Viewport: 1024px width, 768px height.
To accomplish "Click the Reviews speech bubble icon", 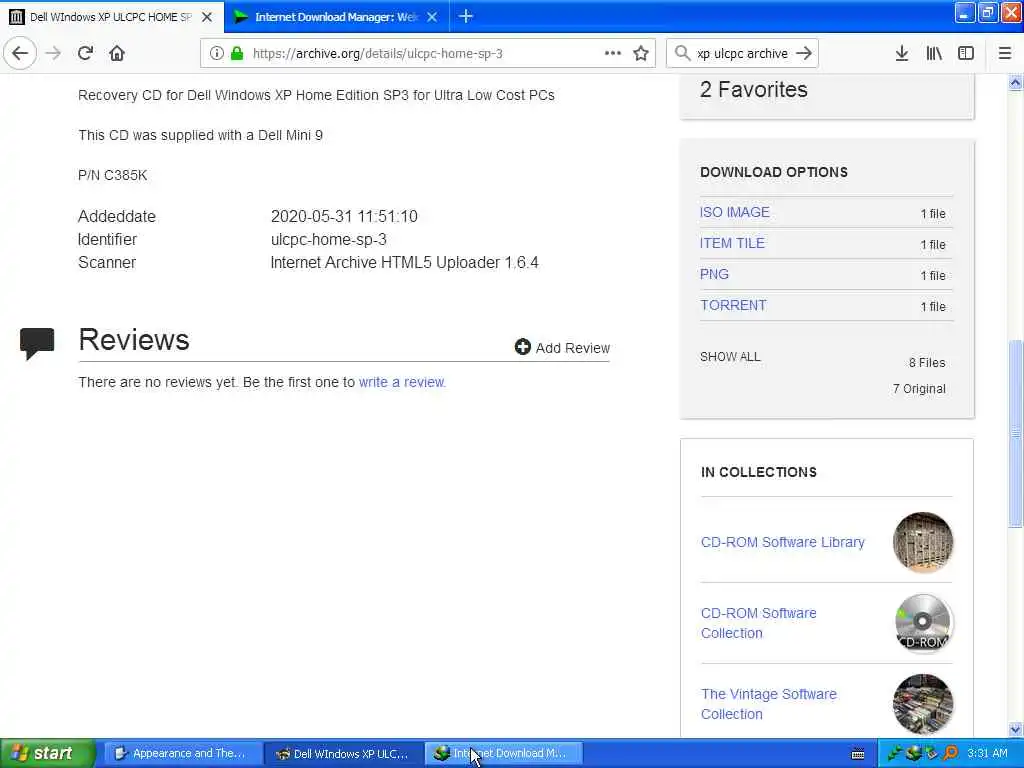I will click(37, 343).
